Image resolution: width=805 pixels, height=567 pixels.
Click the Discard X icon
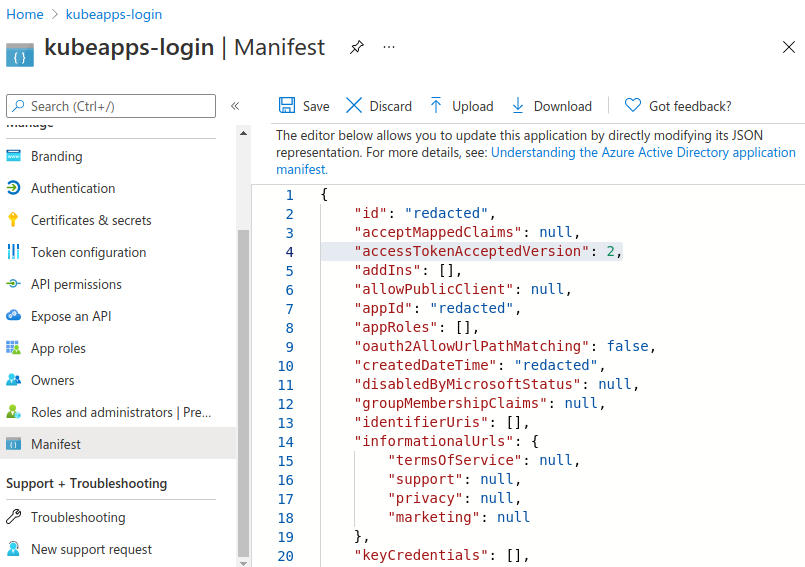[354, 105]
